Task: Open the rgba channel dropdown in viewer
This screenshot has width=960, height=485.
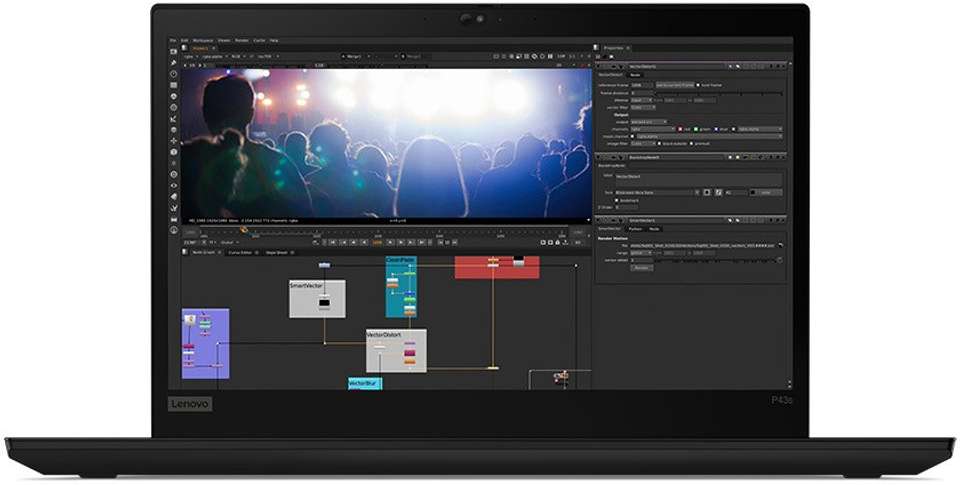Action: (x=192, y=56)
